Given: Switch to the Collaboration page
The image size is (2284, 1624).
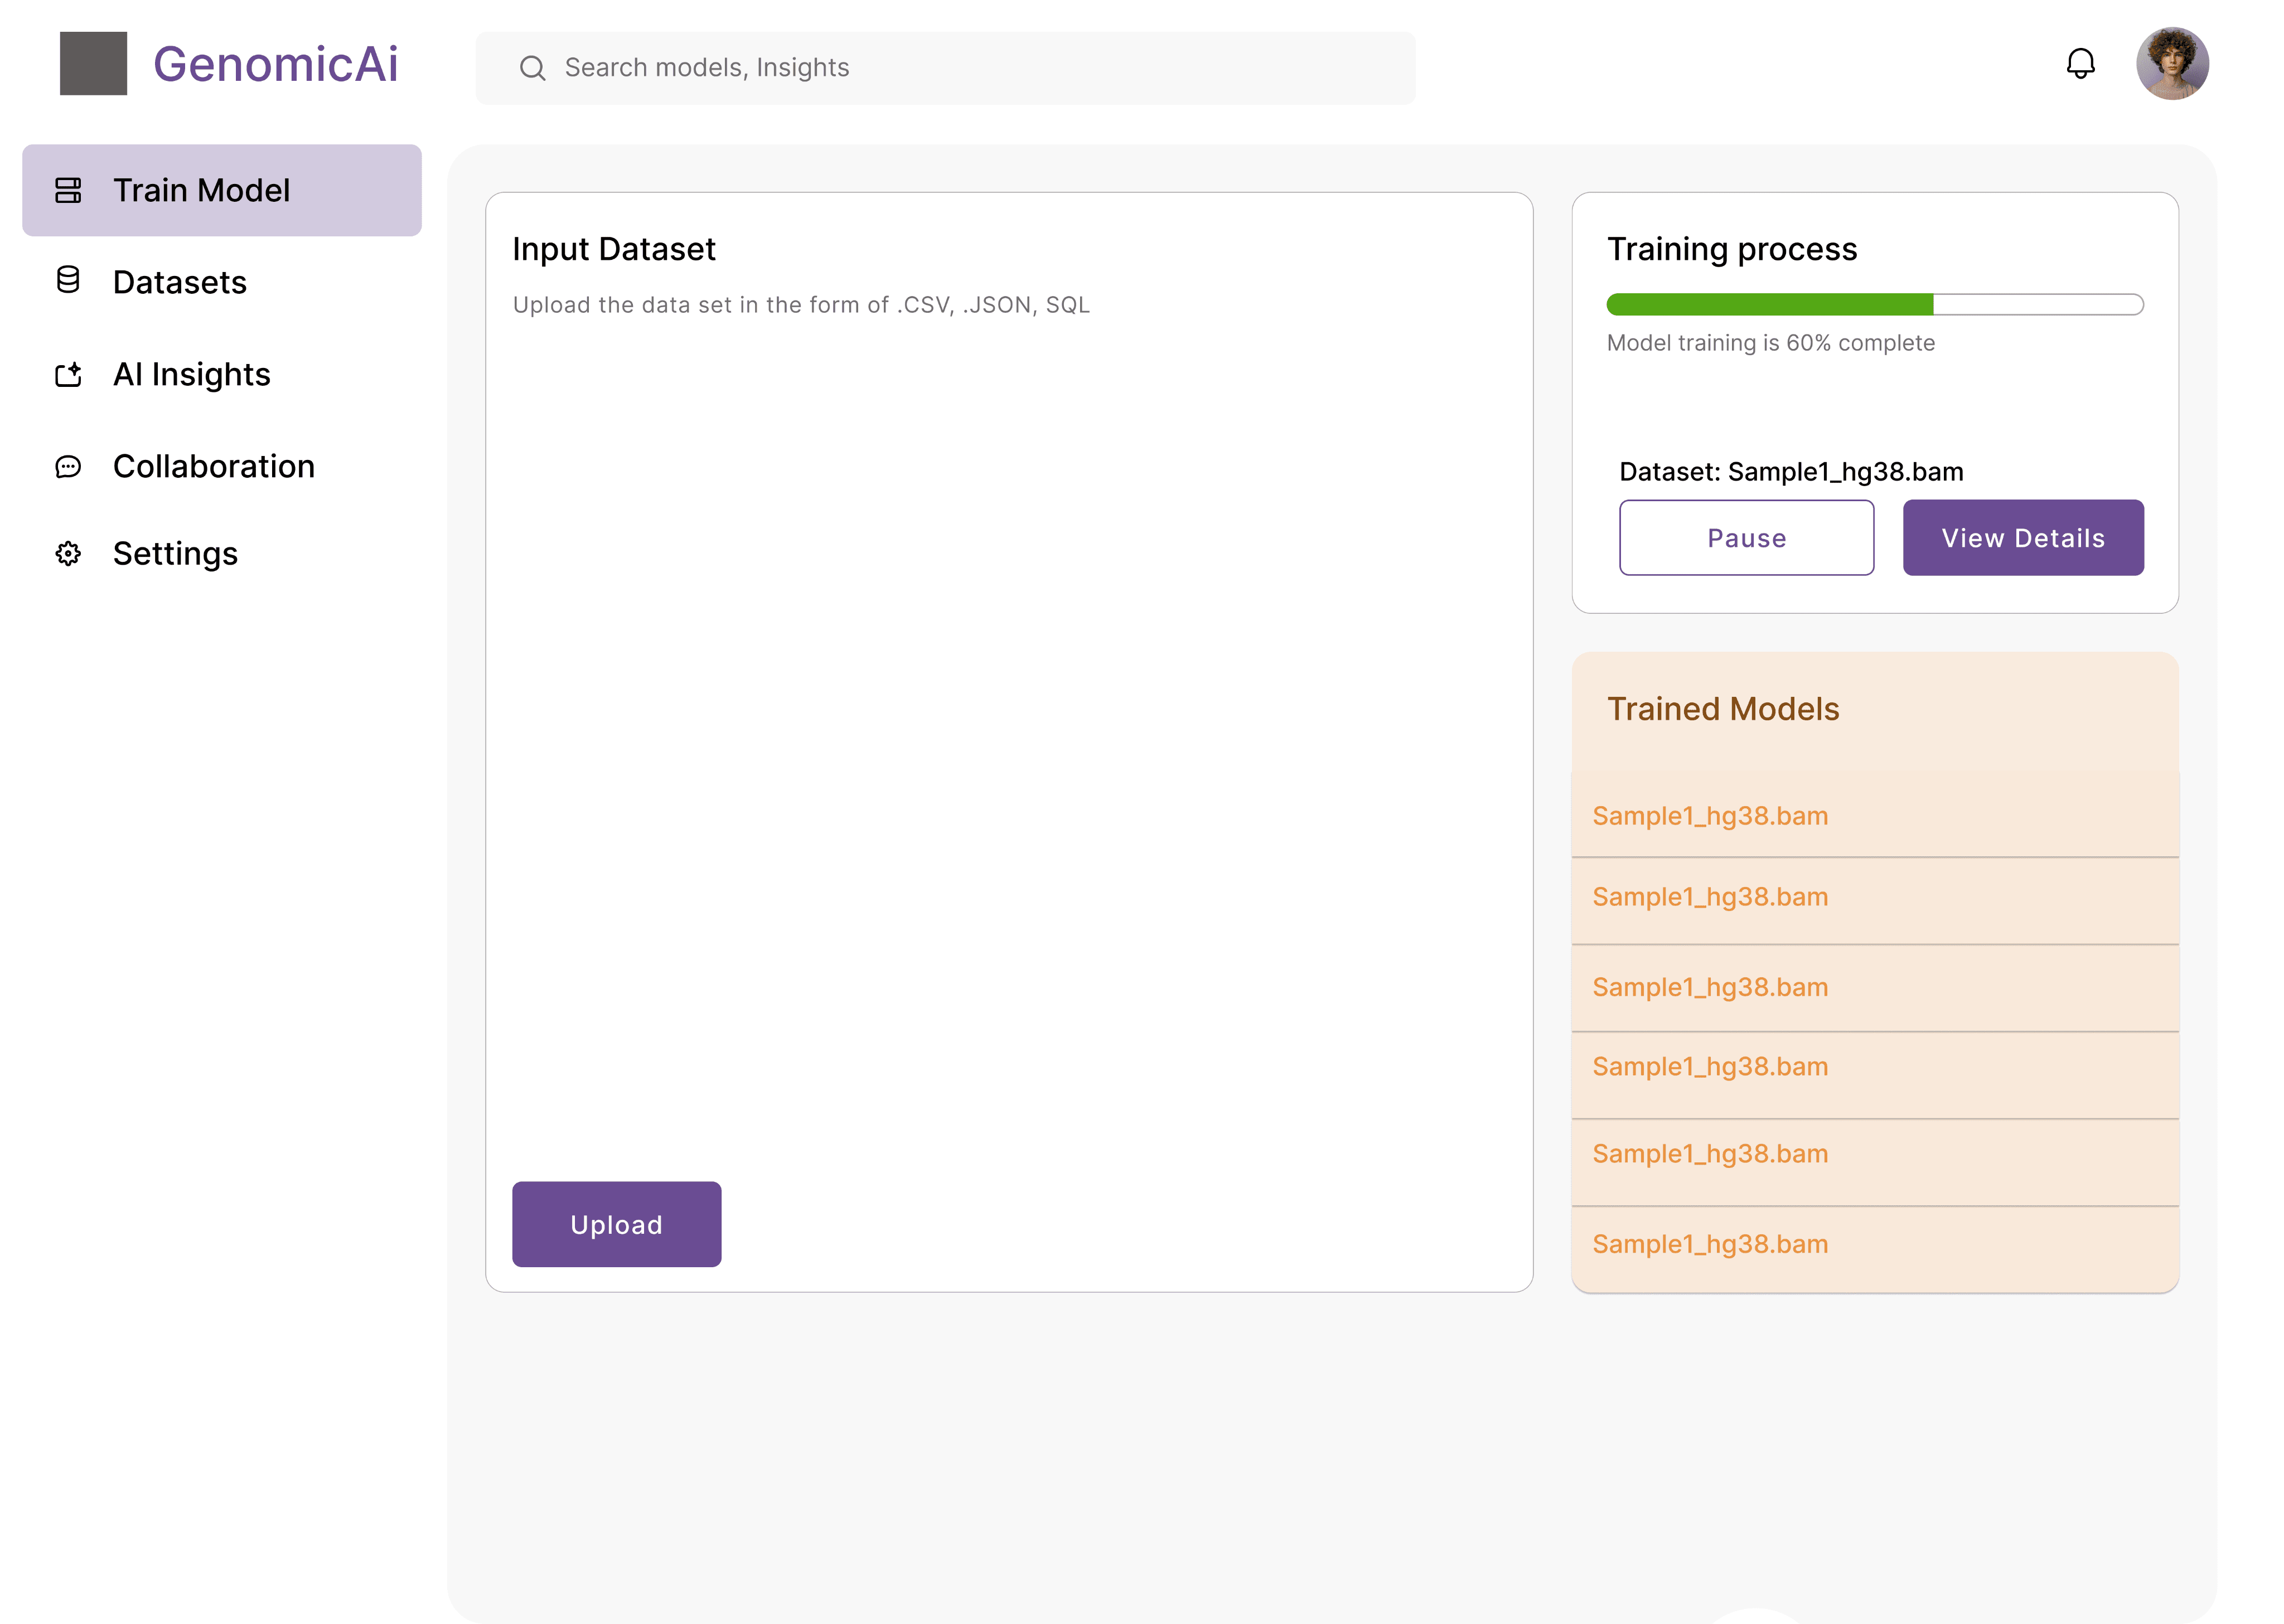Looking at the screenshot, I should (213, 466).
